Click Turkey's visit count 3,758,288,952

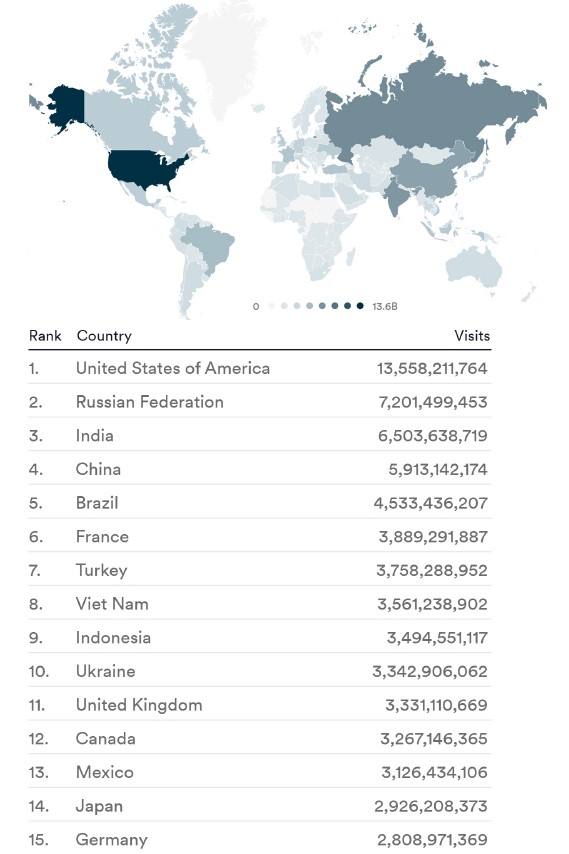tap(432, 570)
